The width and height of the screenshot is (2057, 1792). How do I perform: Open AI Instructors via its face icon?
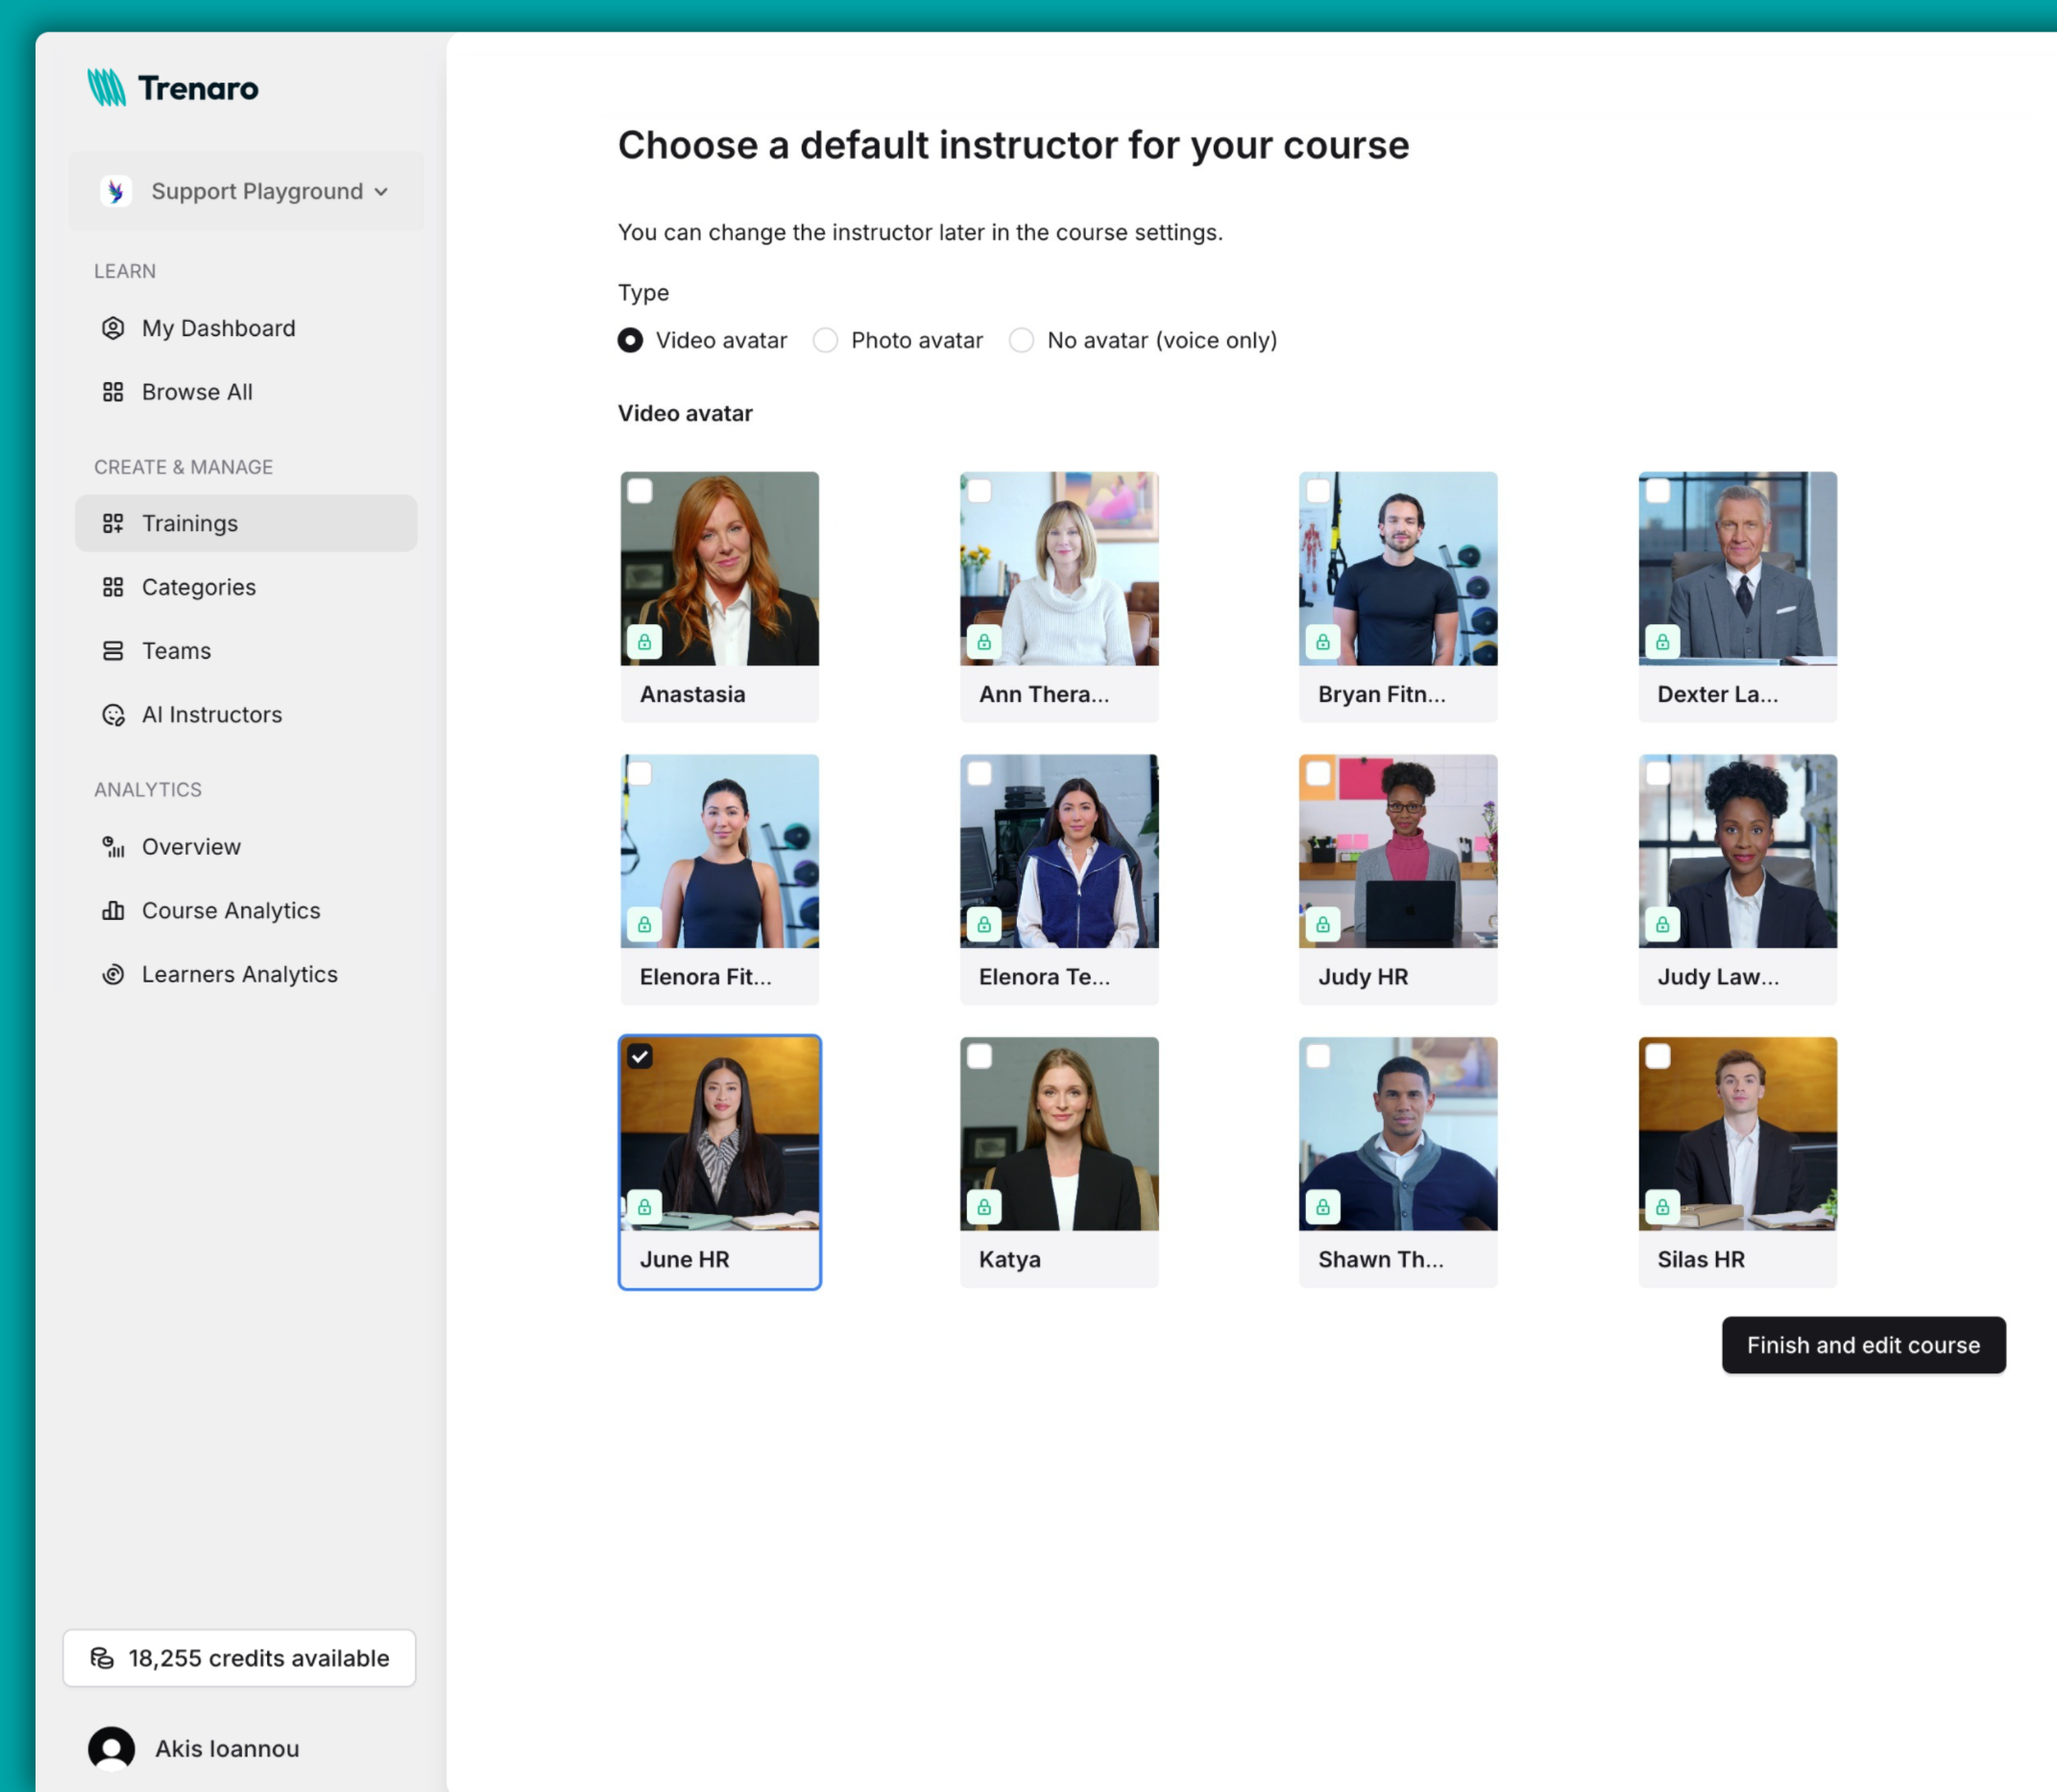click(x=113, y=714)
